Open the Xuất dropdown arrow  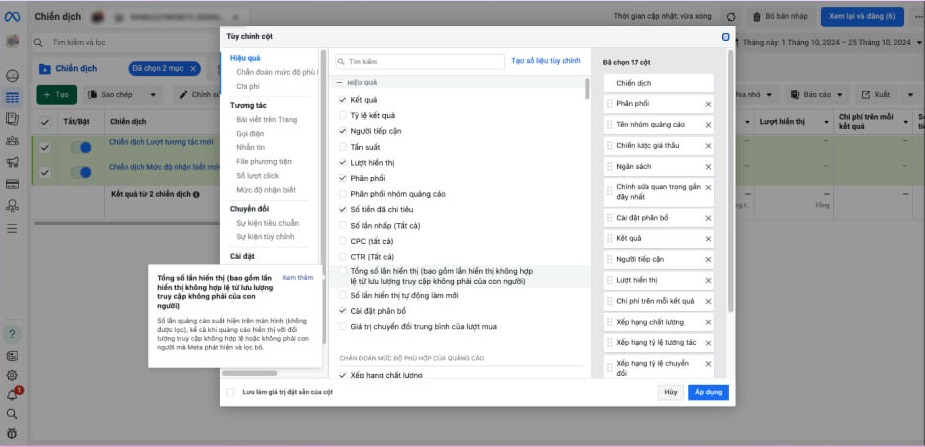click(910, 94)
